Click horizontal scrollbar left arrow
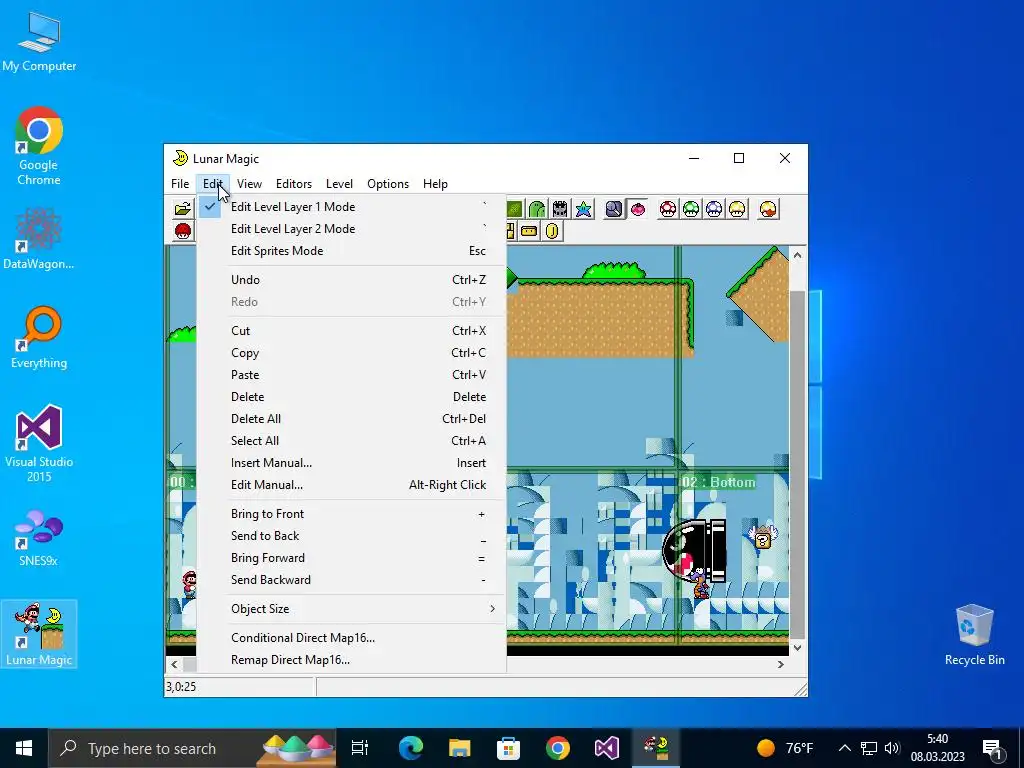The height and width of the screenshot is (768, 1024). [x=174, y=665]
